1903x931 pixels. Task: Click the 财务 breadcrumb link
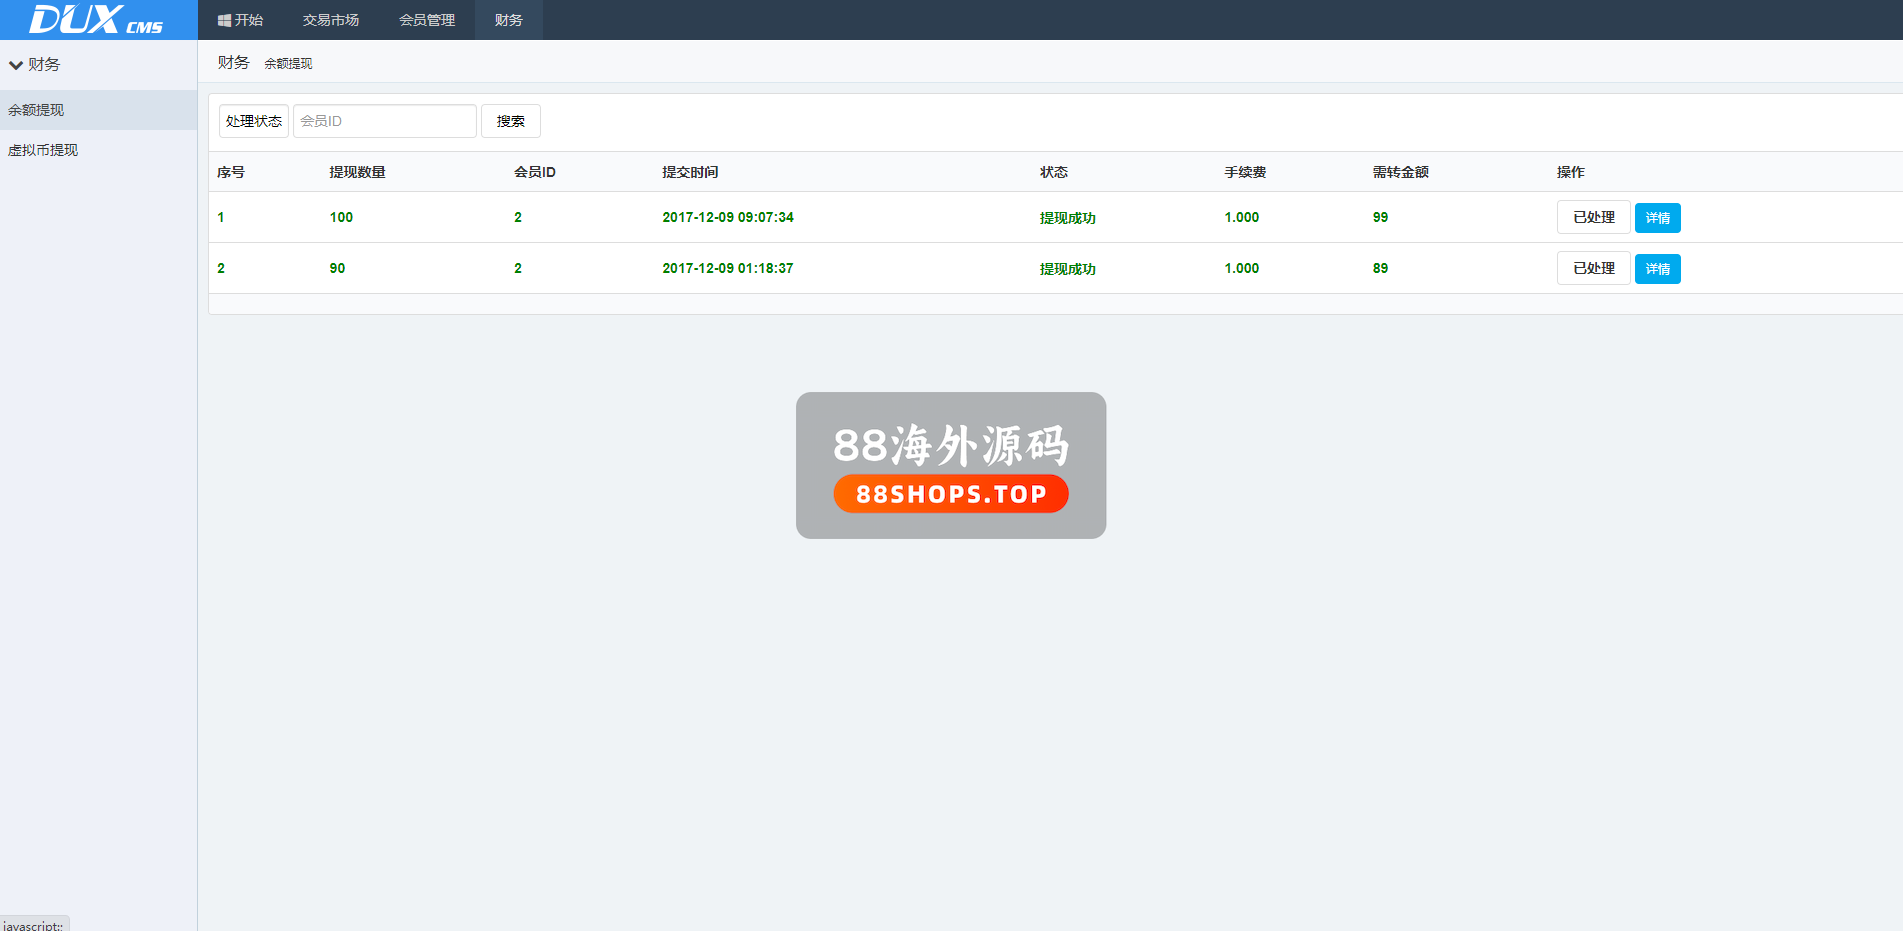click(x=233, y=62)
